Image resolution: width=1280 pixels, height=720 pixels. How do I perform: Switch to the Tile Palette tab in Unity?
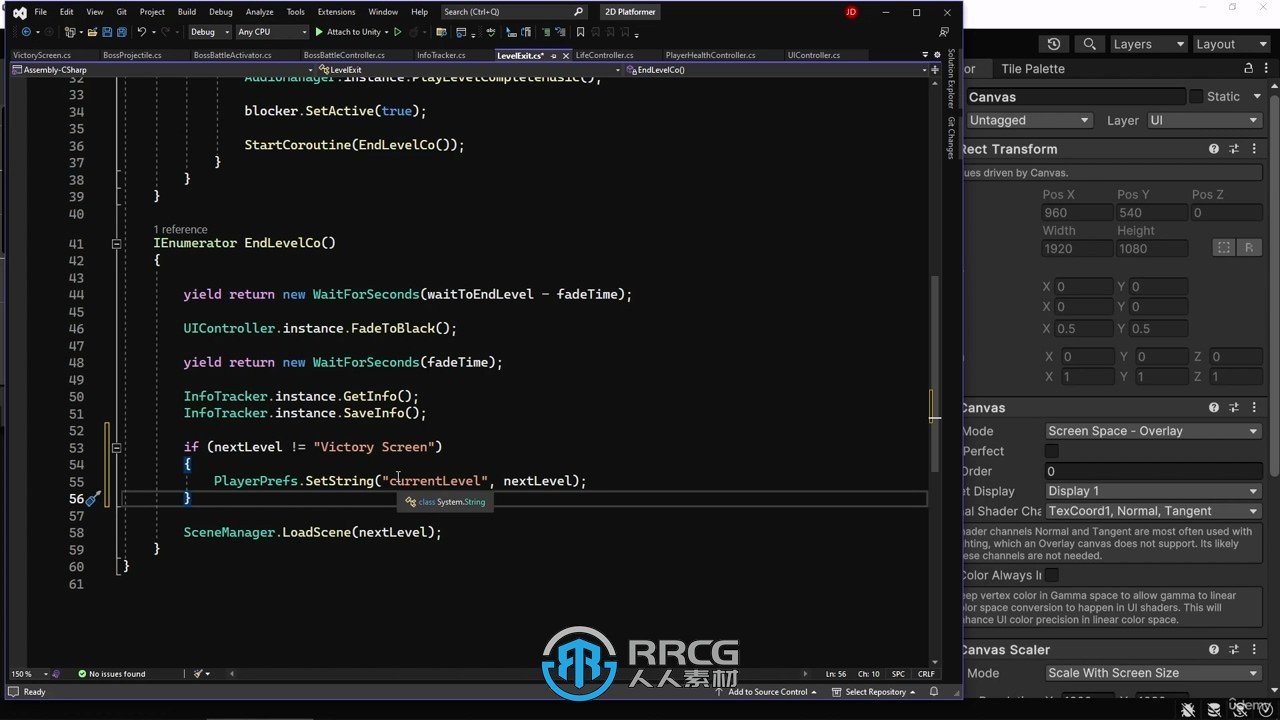[x=1033, y=69]
